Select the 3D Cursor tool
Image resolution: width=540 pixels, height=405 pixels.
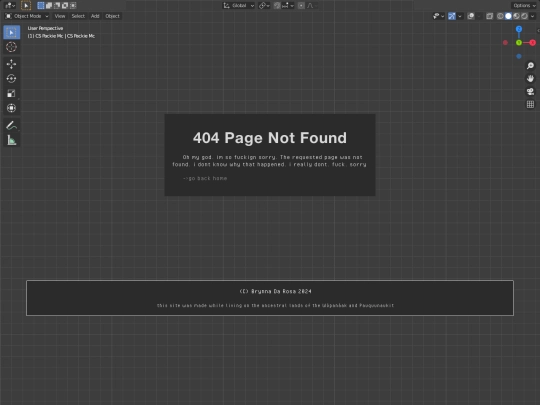[11, 47]
